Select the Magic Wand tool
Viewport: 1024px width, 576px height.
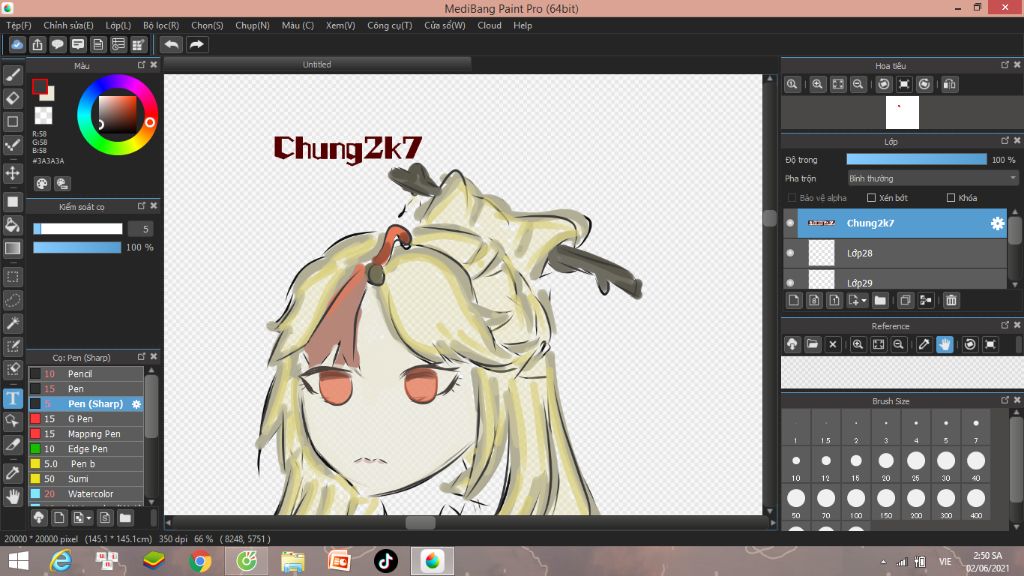point(12,323)
